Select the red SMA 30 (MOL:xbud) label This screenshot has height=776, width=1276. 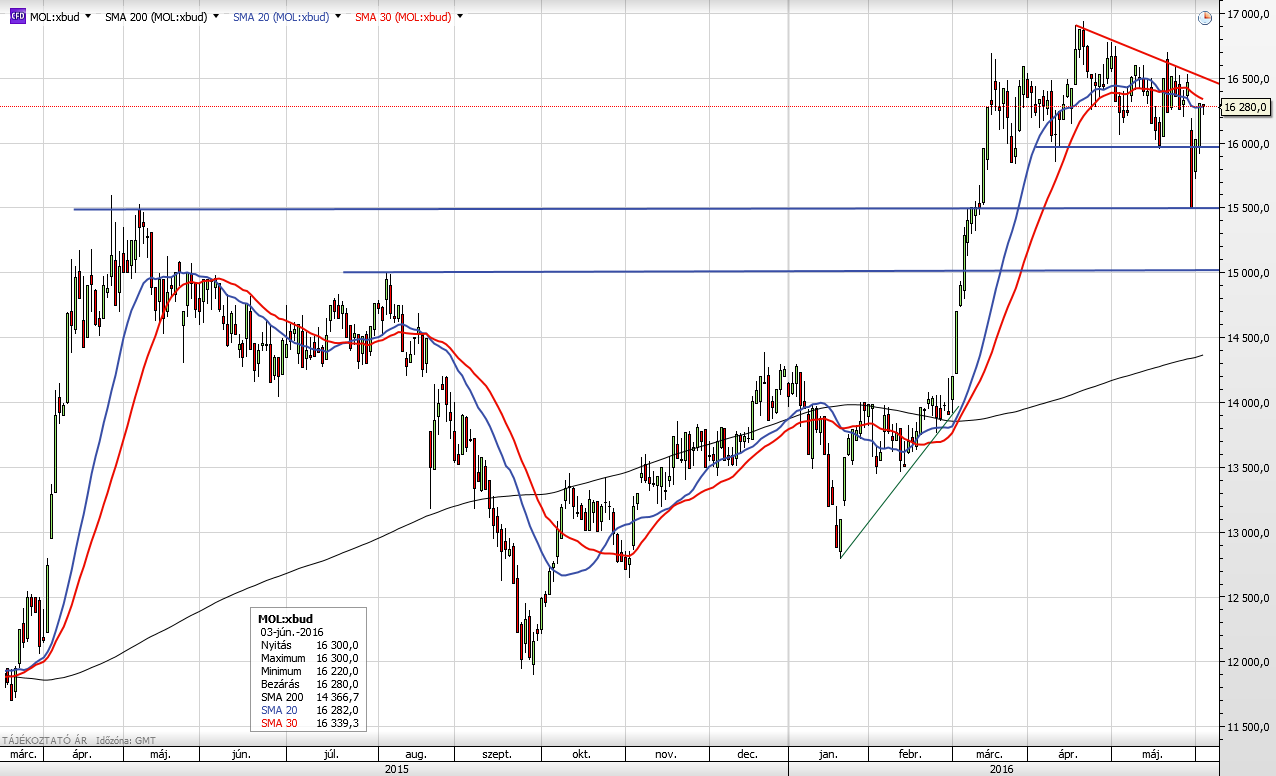coord(402,17)
